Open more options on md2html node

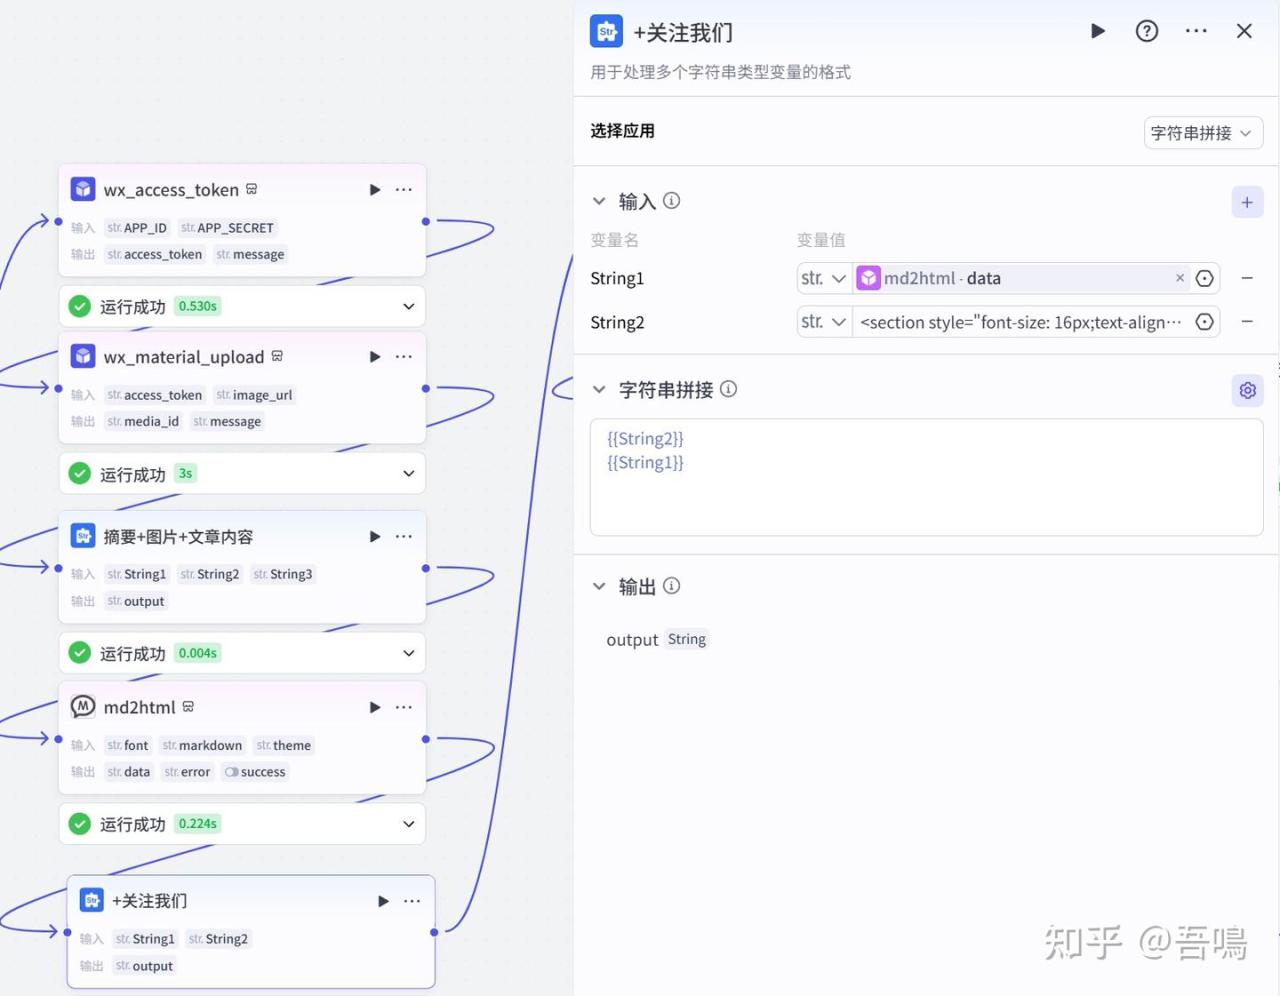pyautogui.click(x=404, y=707)
